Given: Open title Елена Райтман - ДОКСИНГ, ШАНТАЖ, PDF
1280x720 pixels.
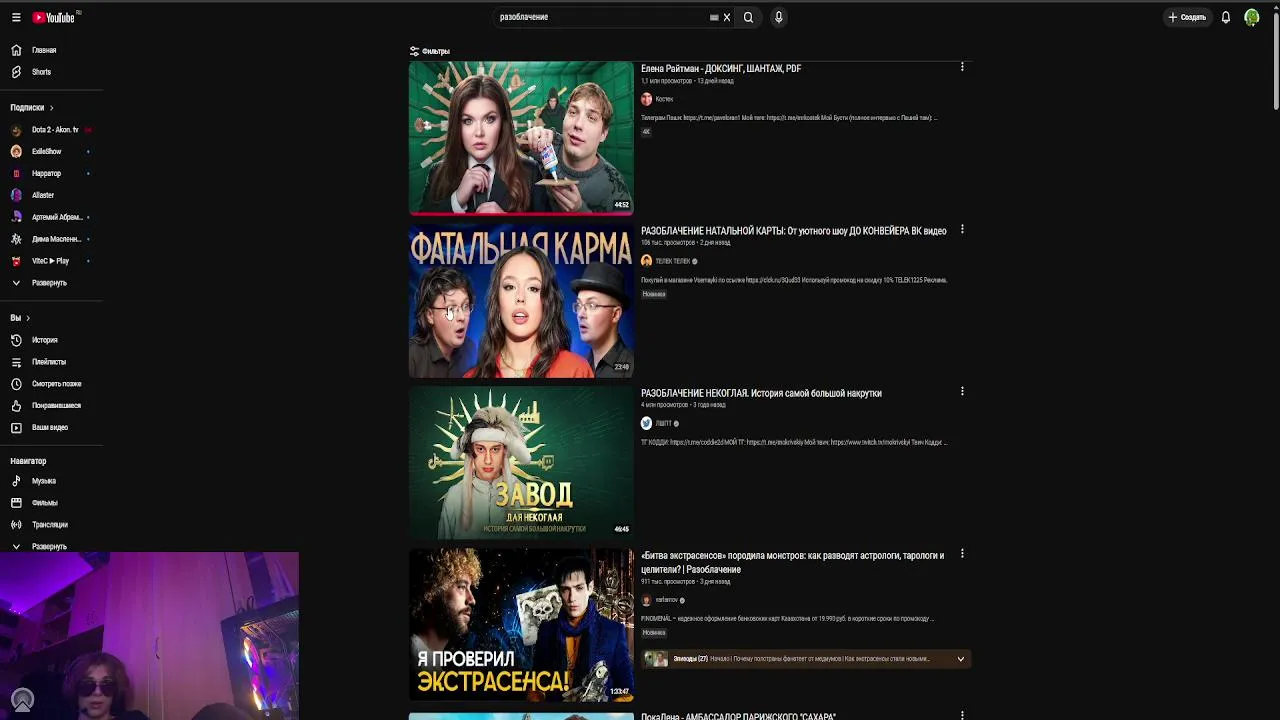Looking at the screenshot, I should 721,69.
